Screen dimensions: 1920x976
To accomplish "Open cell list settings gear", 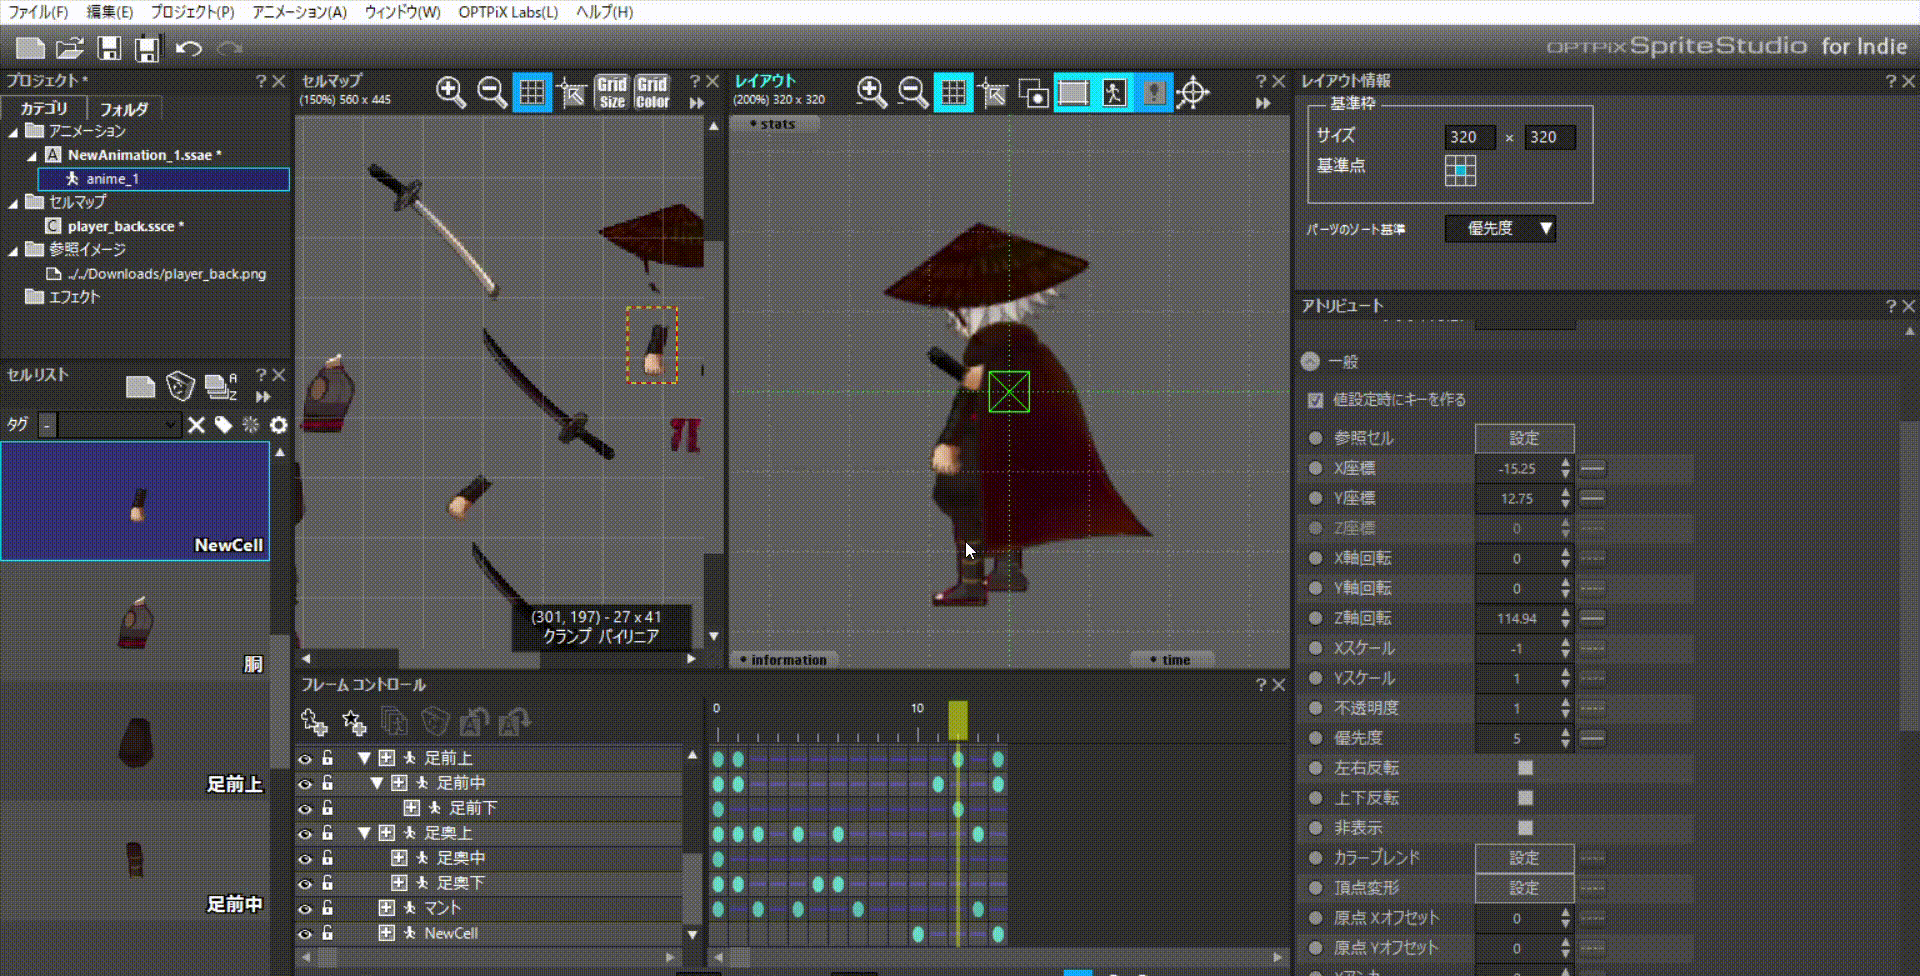I will pyautogui.click(x=278, y=425).
